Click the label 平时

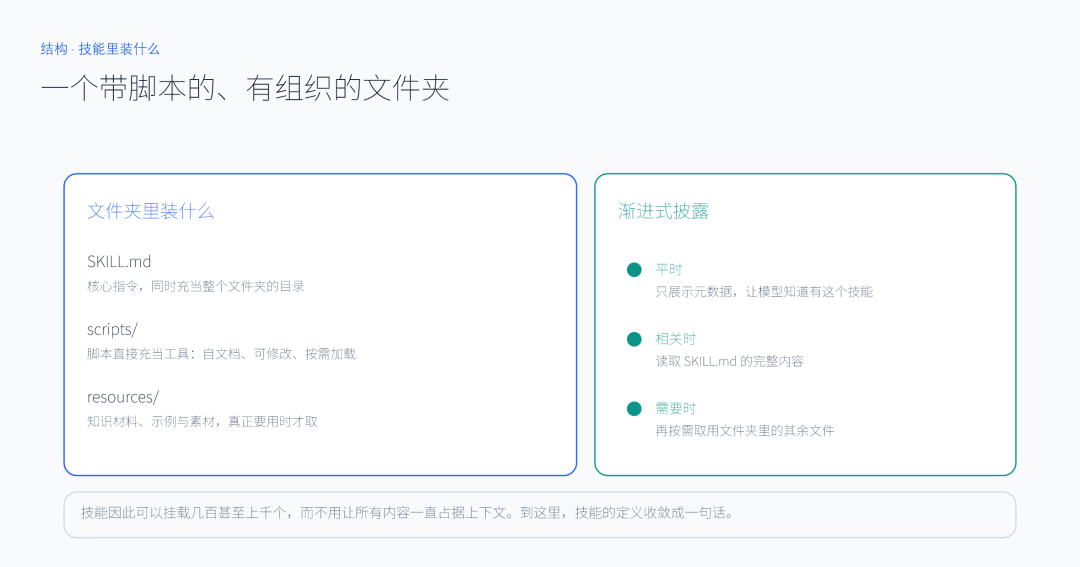click(x=668, y=269)
